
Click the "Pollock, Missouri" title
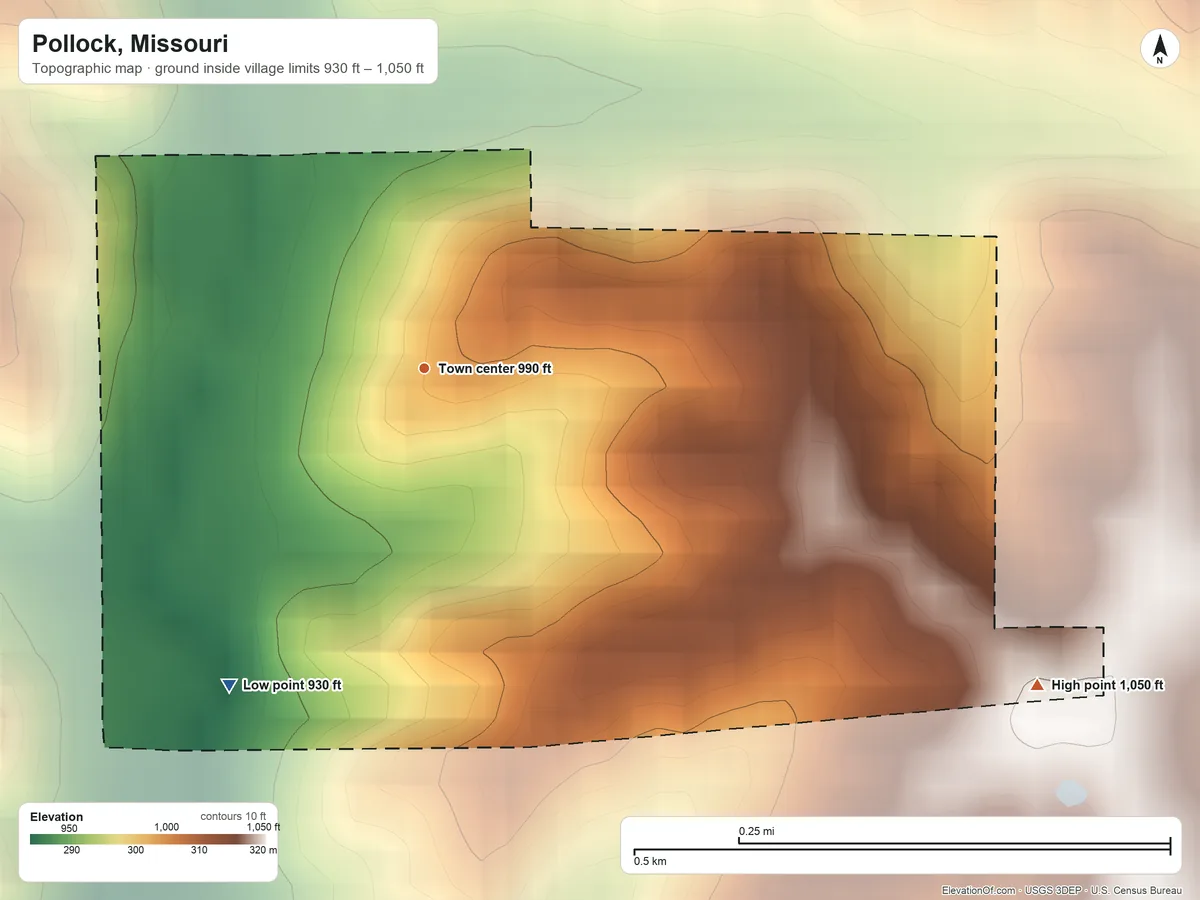[130, 44]
